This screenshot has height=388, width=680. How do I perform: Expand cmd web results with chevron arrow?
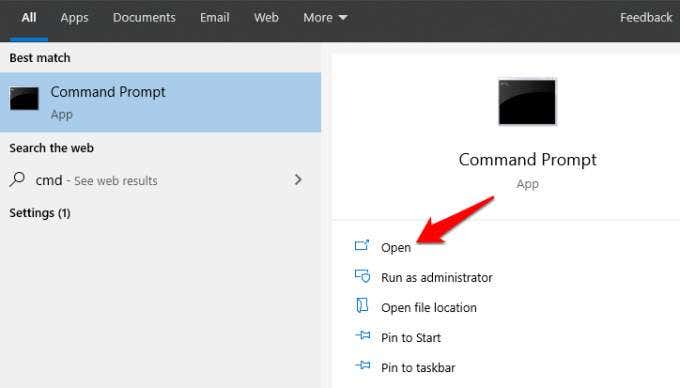coord(298,179)
